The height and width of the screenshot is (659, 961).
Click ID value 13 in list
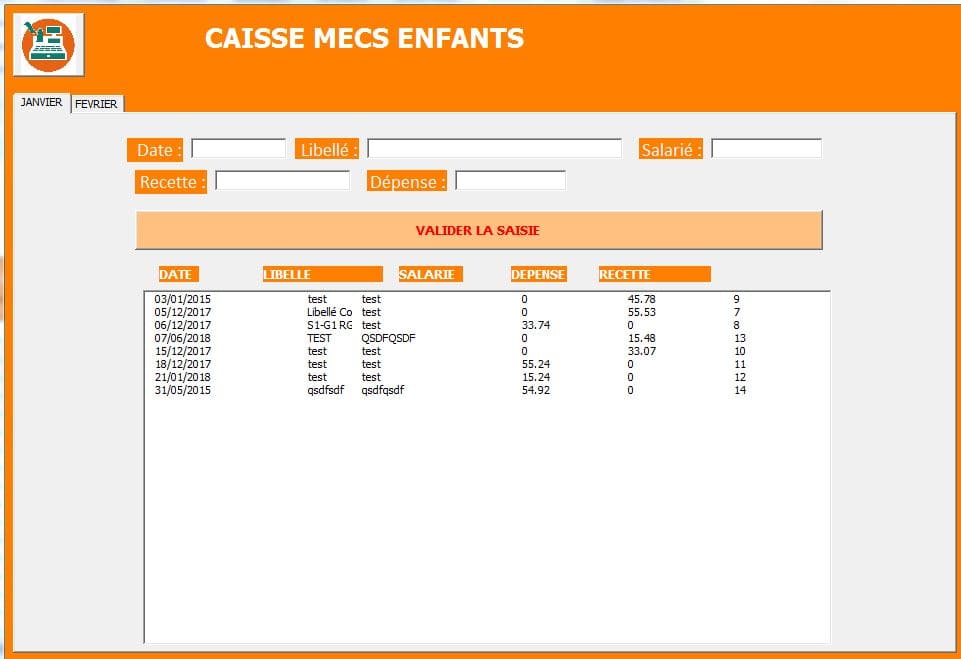740,338
